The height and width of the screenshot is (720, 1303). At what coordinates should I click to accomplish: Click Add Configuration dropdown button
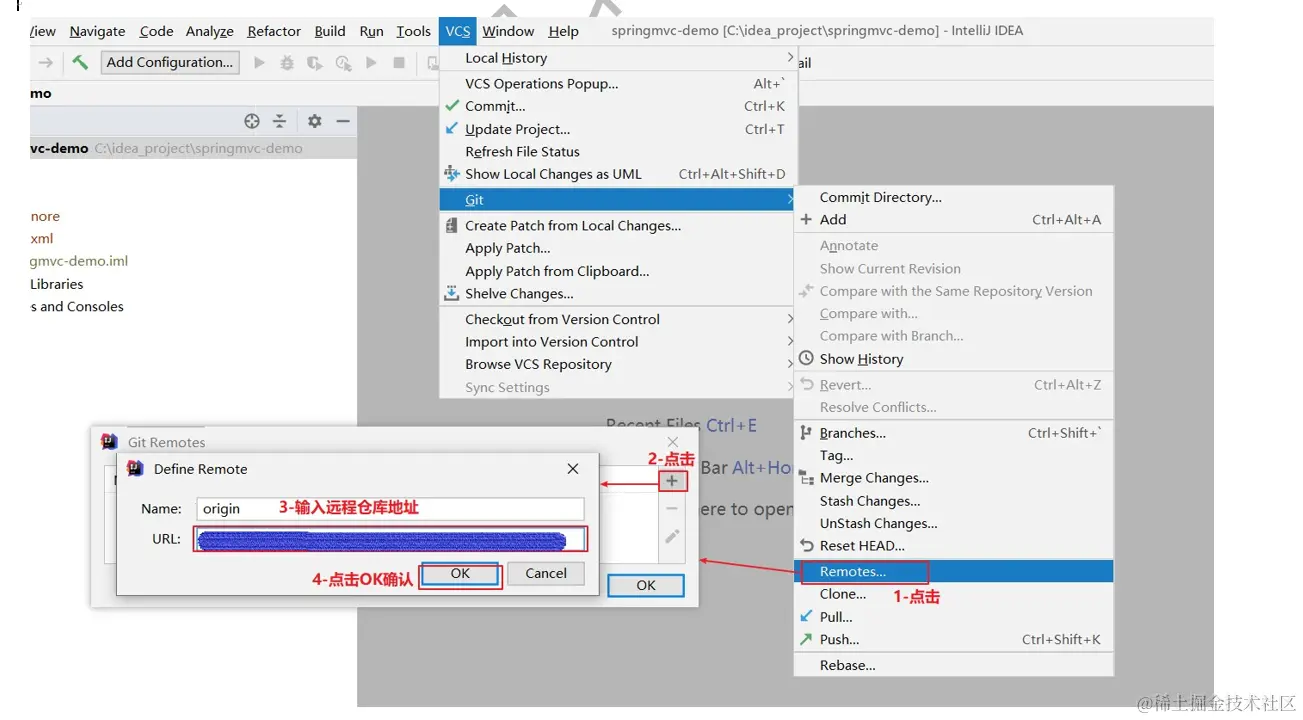[171, 62]
